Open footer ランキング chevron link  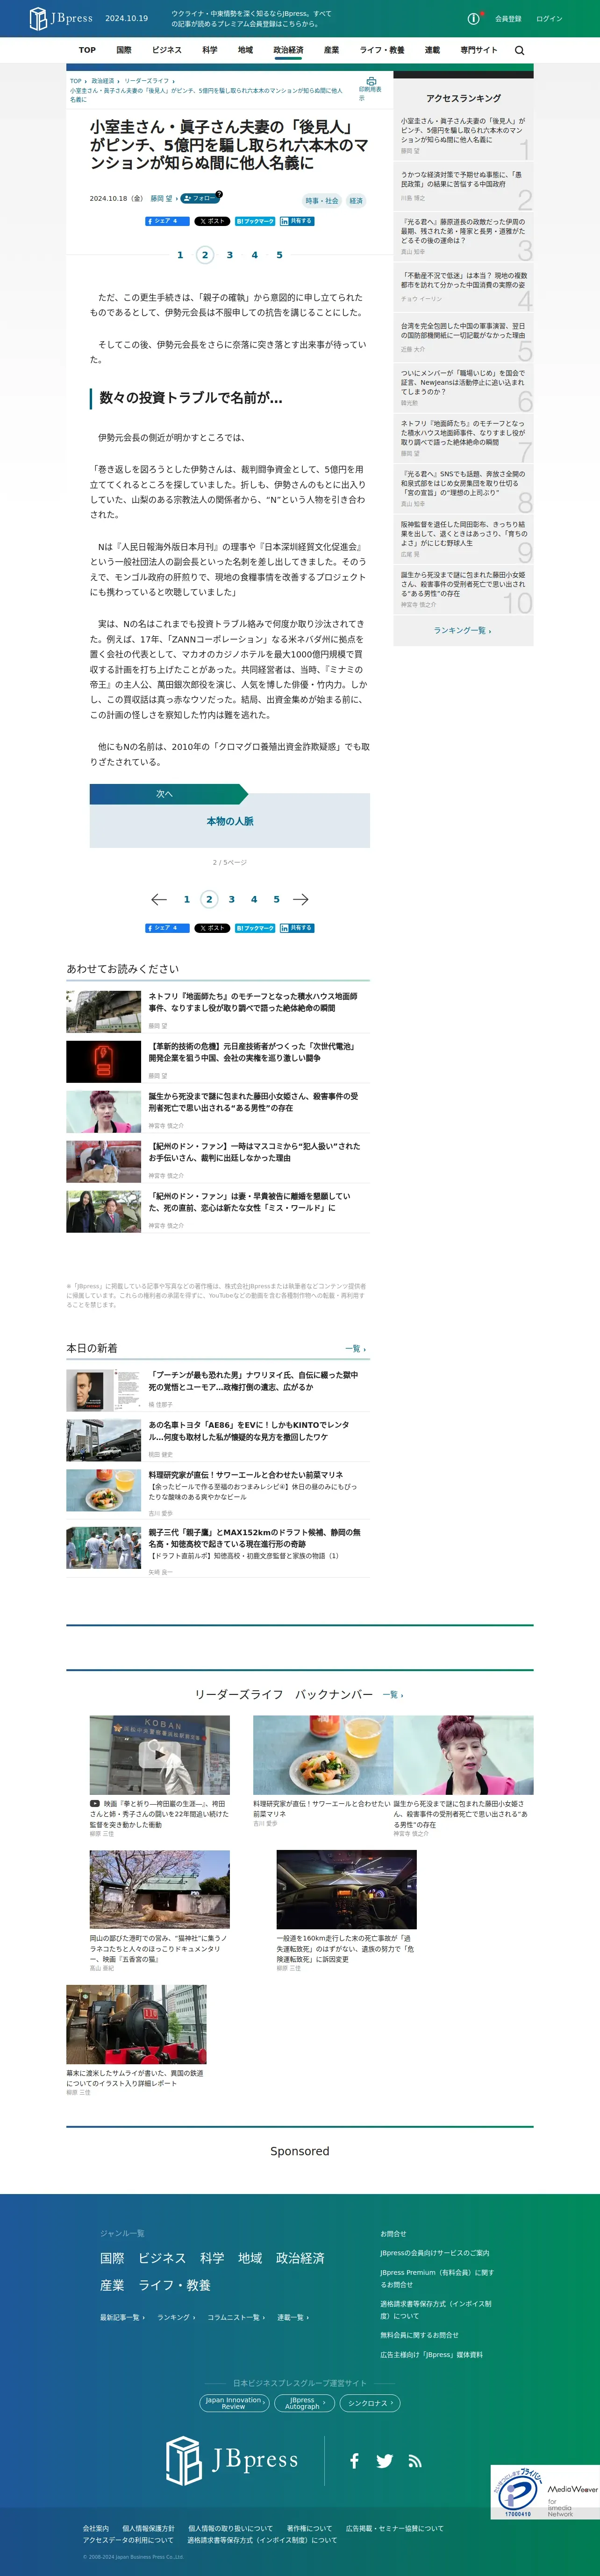176,2317
